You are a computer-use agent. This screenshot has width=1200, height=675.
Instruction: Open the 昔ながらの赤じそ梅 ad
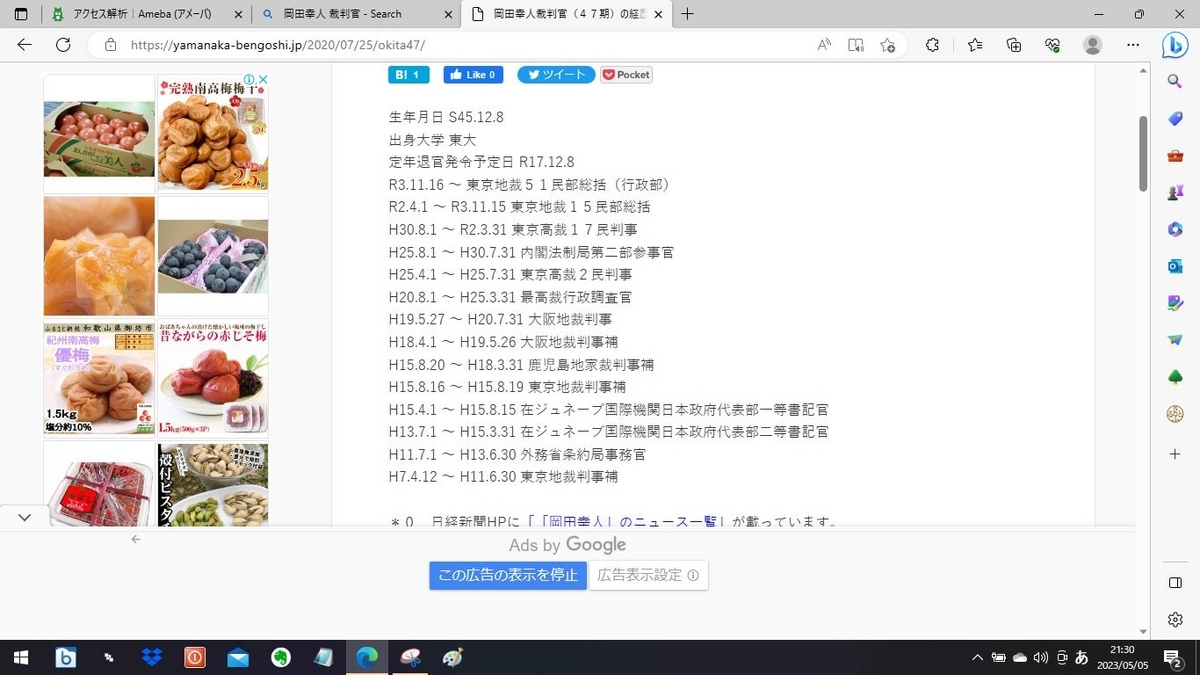[213, 377]
